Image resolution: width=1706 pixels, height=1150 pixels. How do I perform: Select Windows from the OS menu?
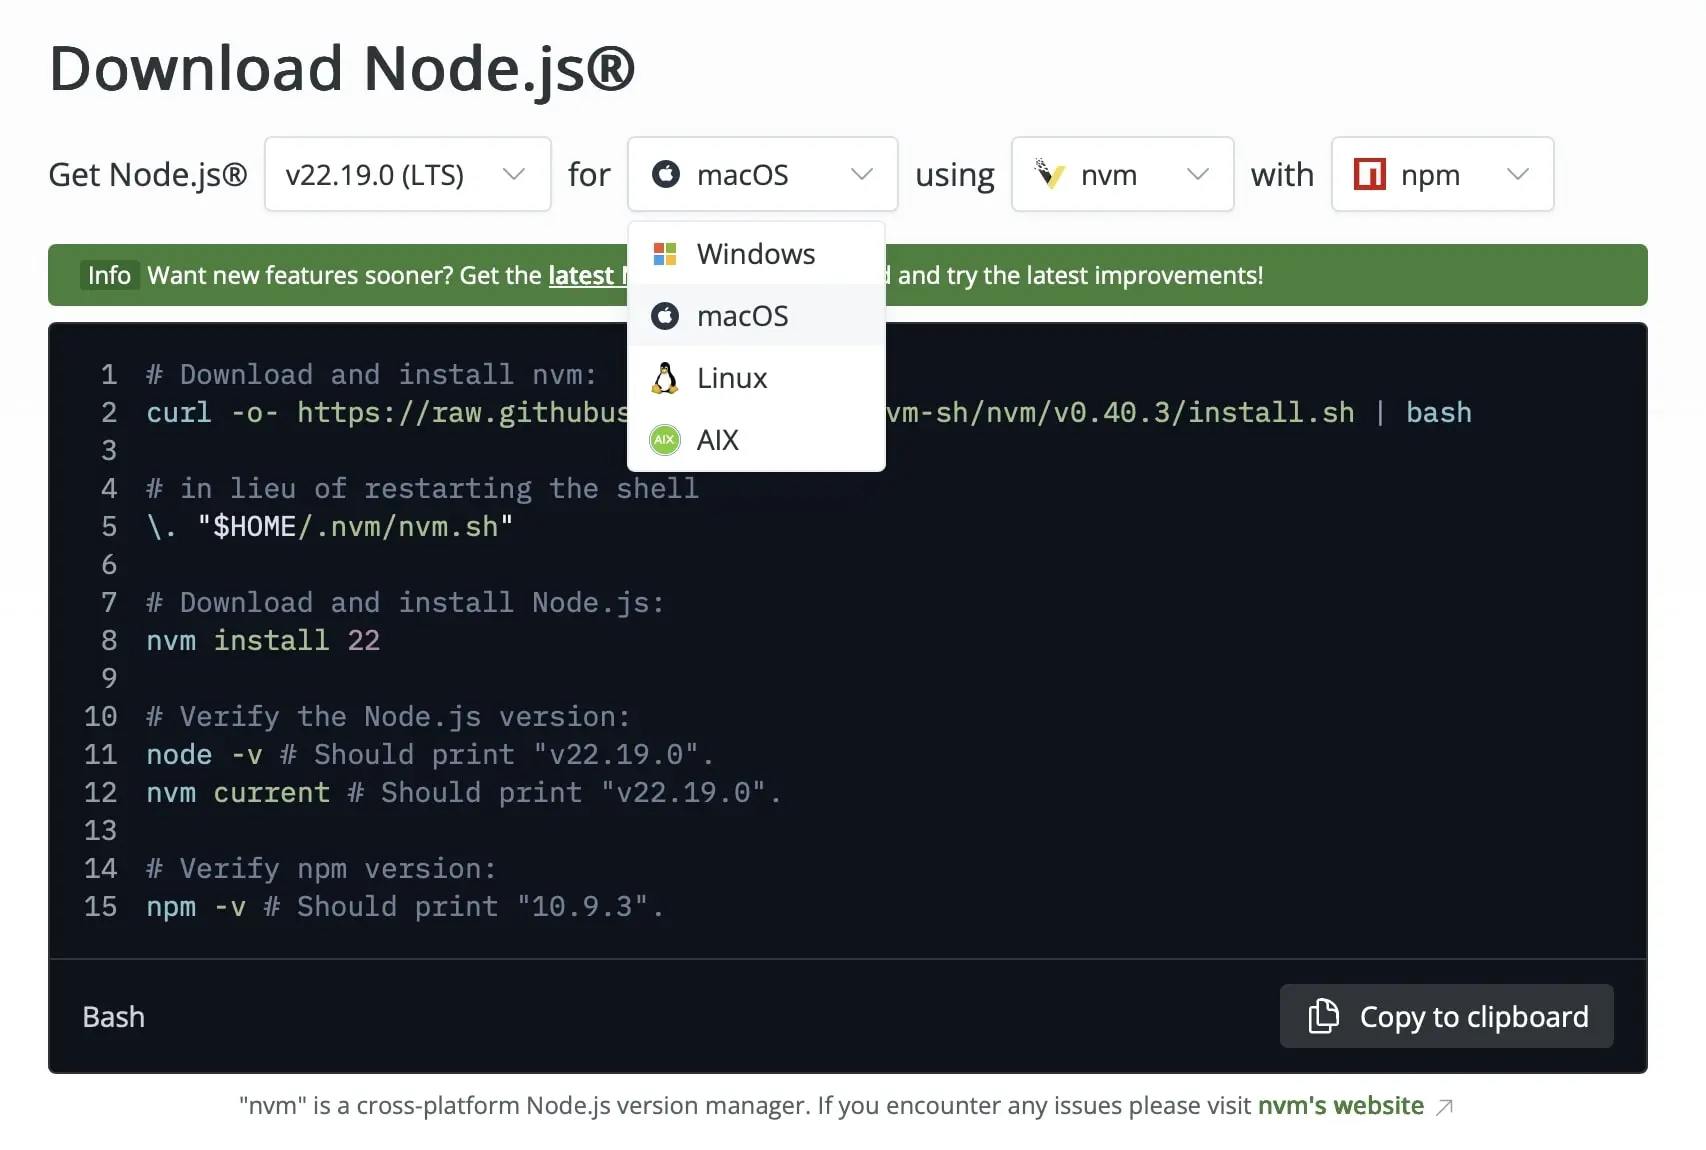[755, 253]
